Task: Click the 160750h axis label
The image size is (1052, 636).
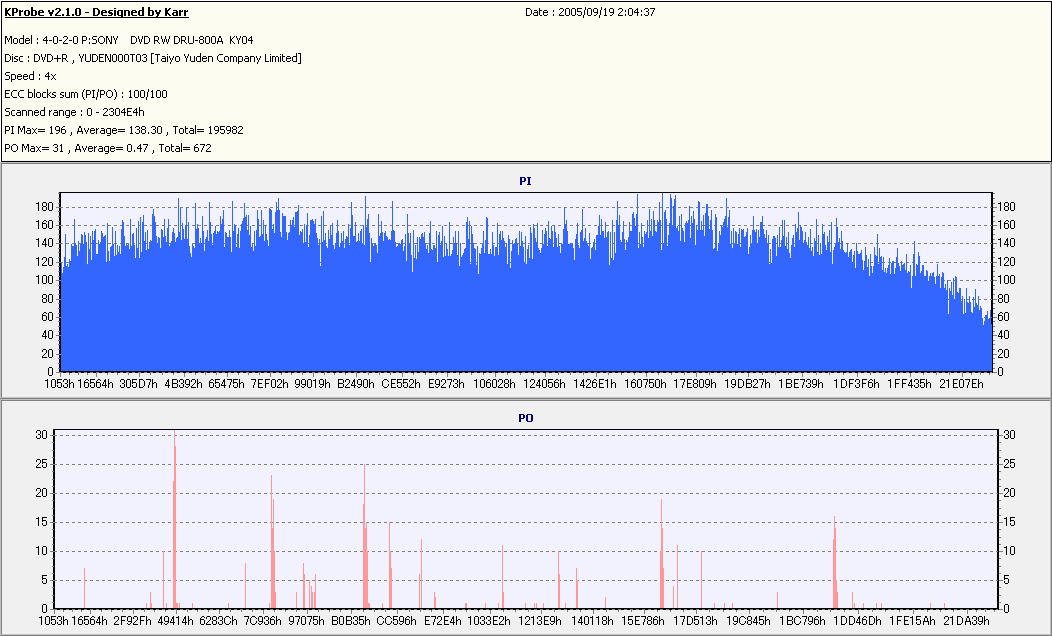Action: 645,384
